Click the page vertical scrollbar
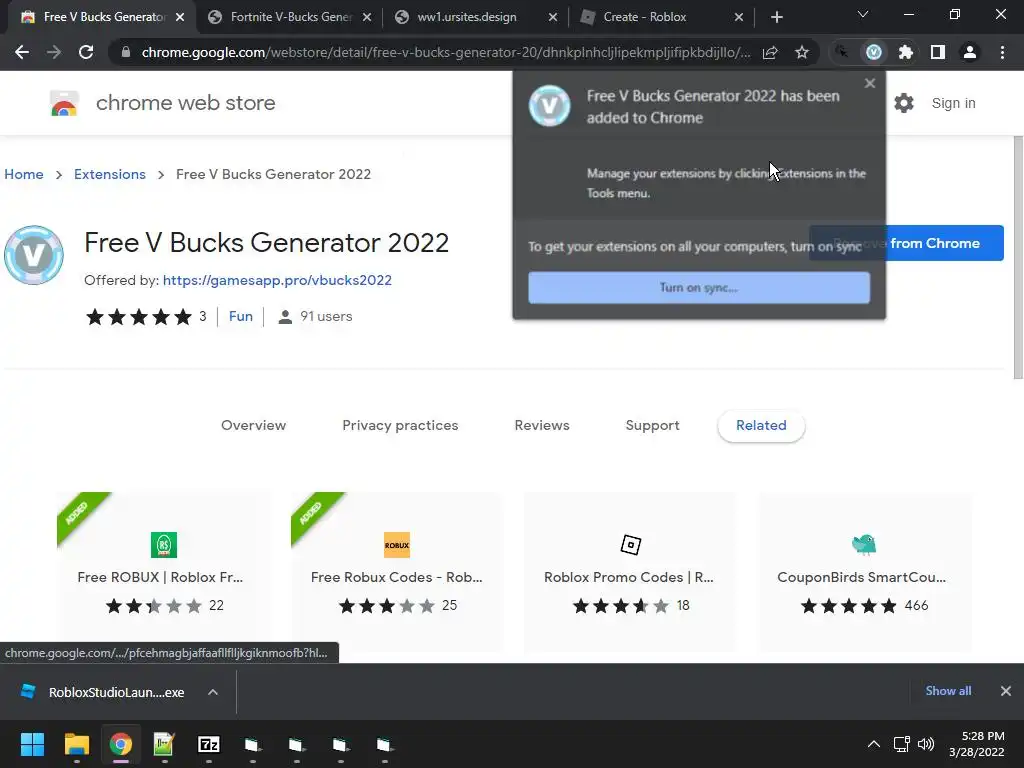1024x768 pixels. tap(1018, 258)
